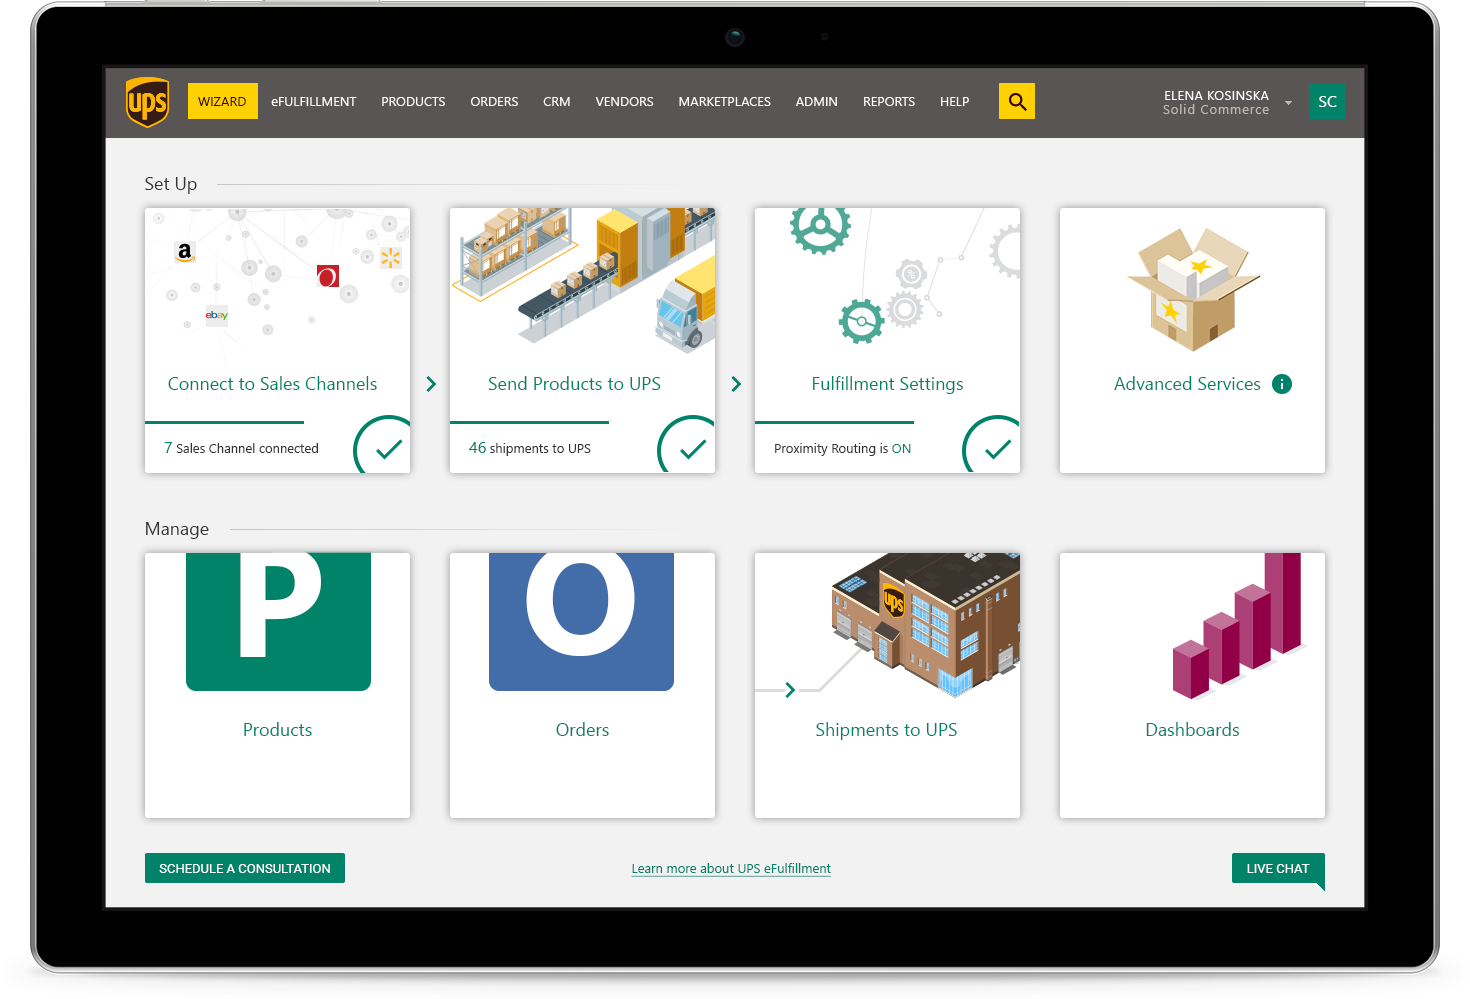Click '7 Sales Channel connected' status text
This screenshot has width=1470, height=999.
(241, 448)
